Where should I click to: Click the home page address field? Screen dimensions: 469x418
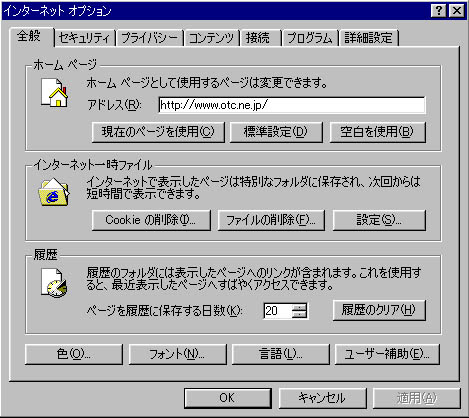coord(292,105)
